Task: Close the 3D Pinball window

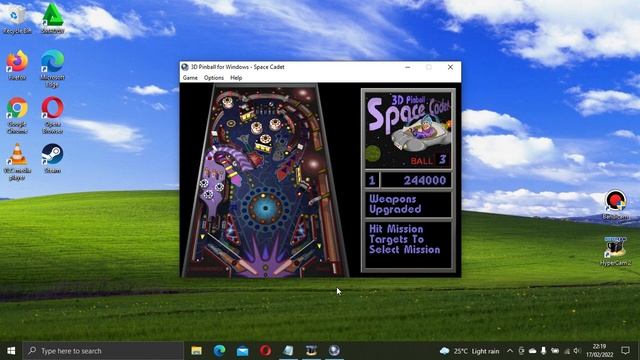Action: [450, 67]
